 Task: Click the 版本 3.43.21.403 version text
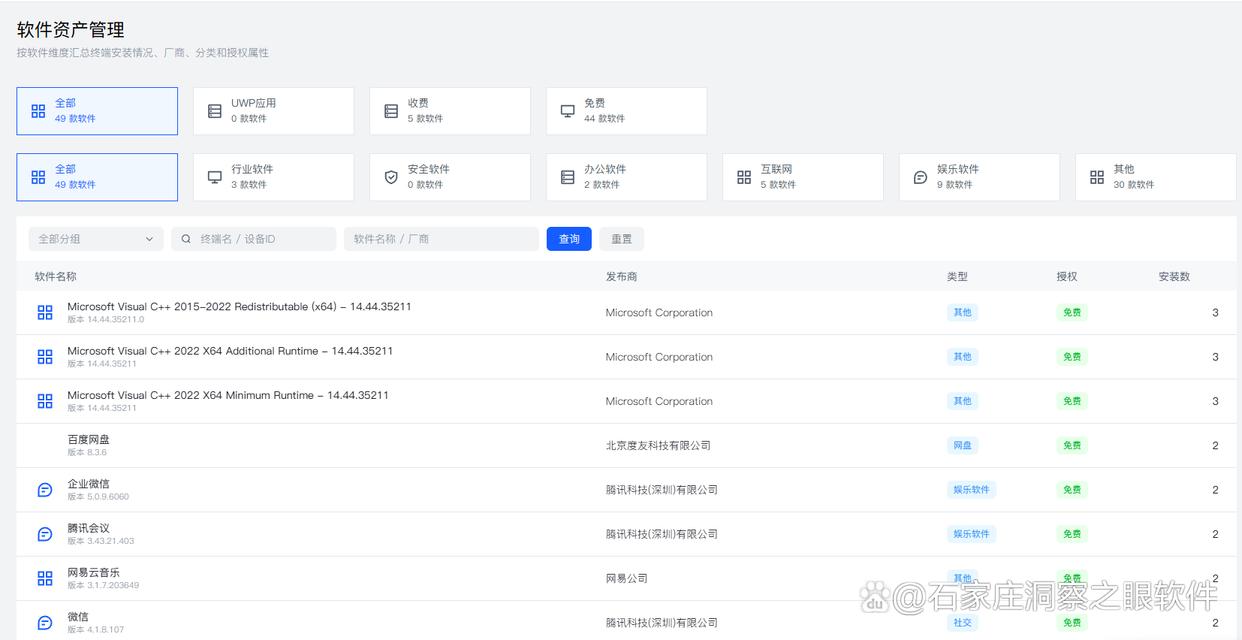click(101, 541)
